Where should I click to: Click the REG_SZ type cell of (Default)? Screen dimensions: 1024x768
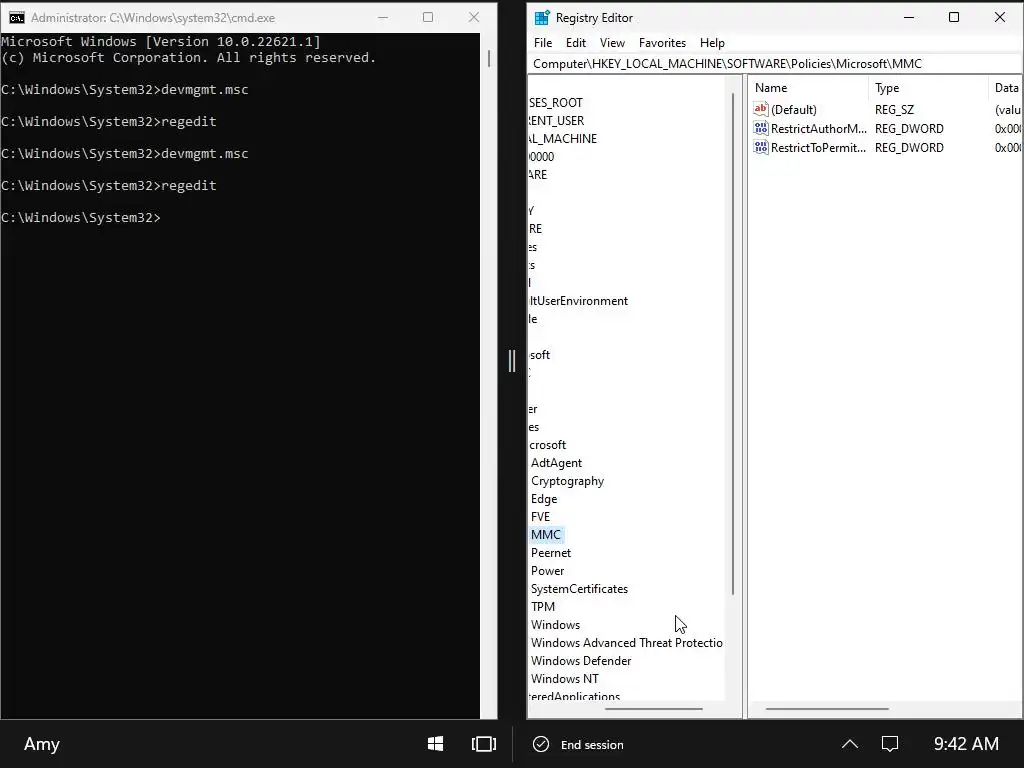click(x=894, y=110)
